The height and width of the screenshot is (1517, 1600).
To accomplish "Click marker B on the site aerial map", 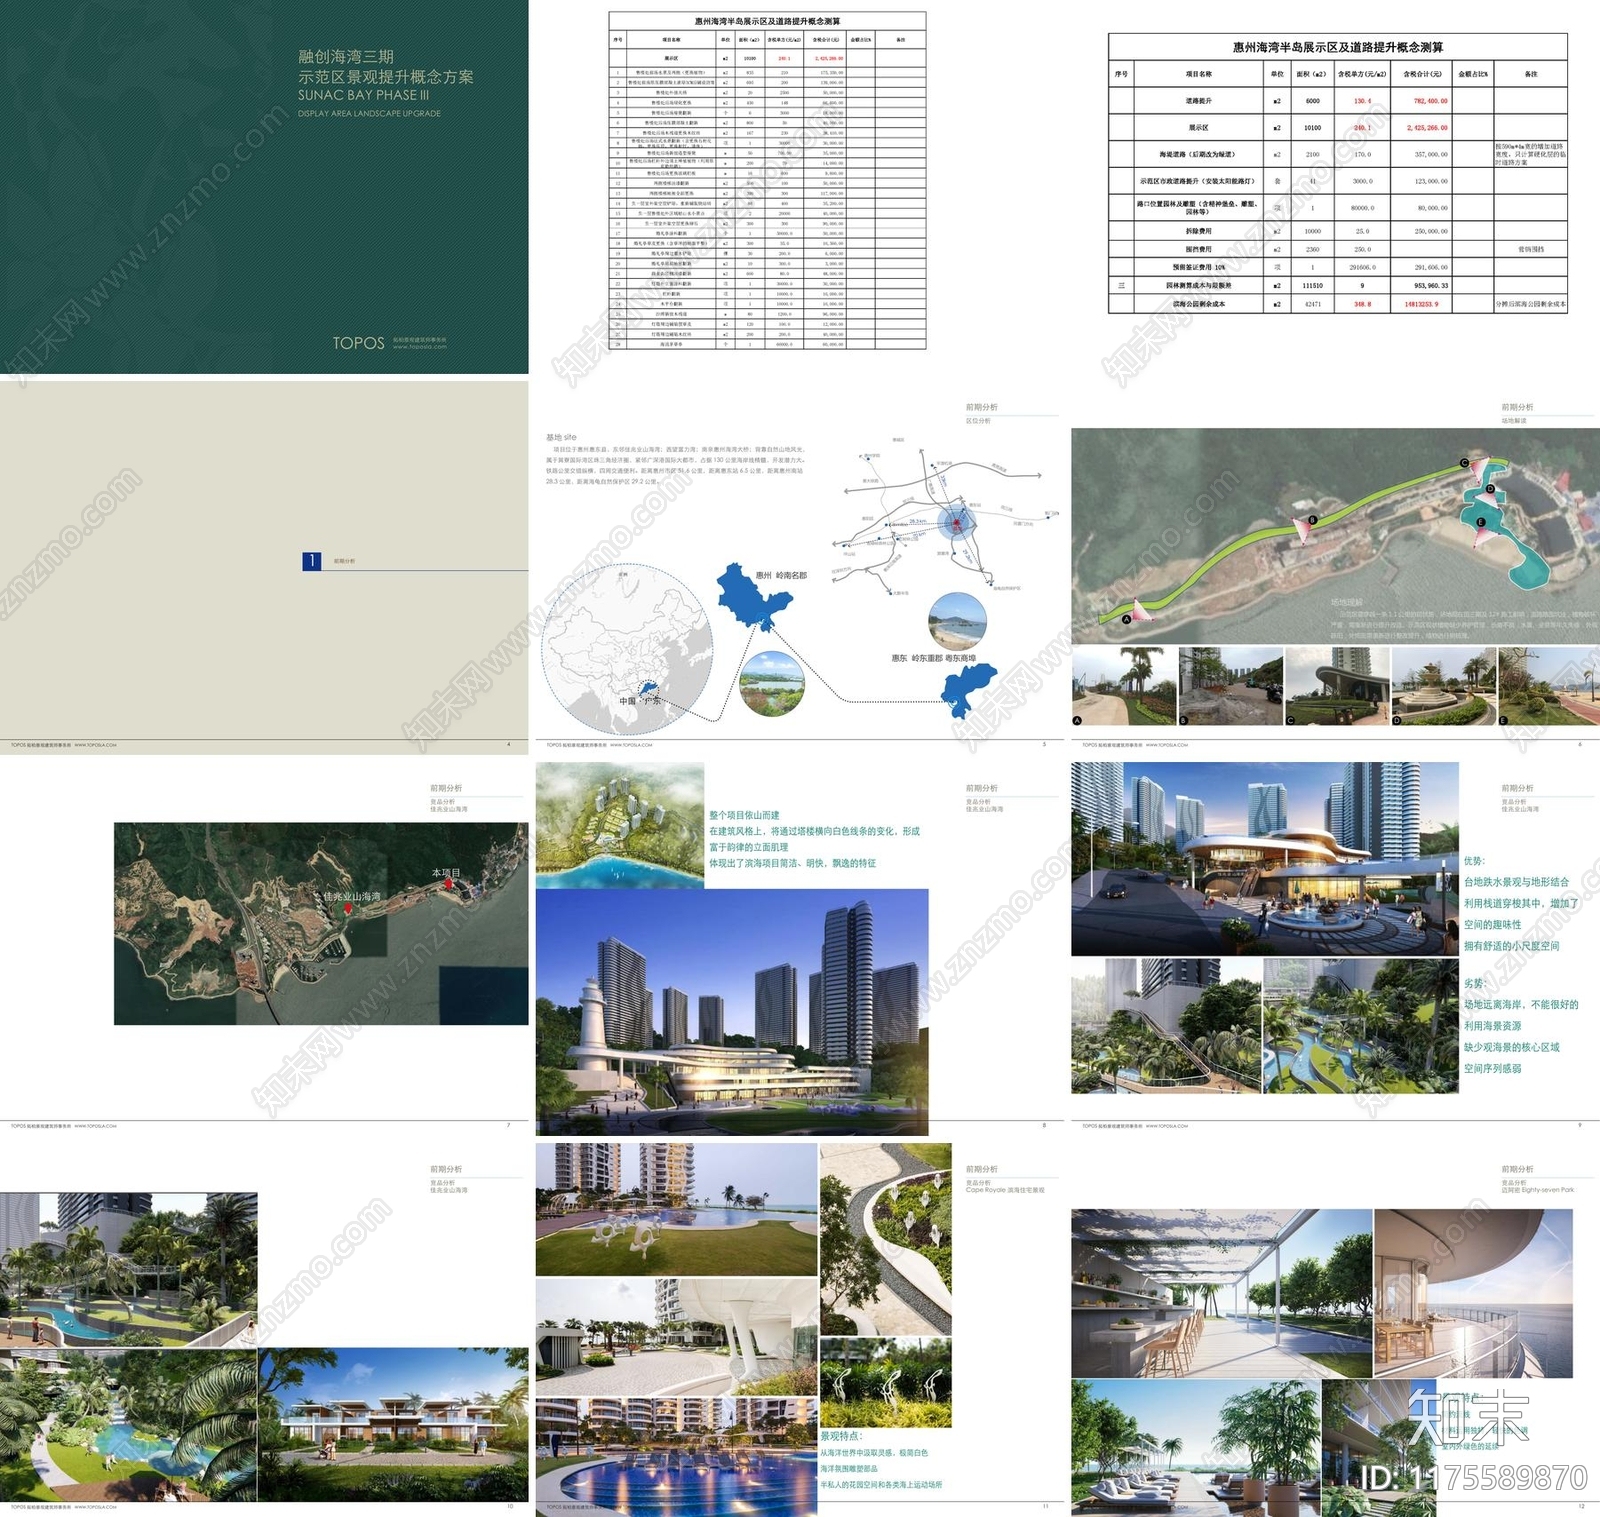I will [1314, 520].
